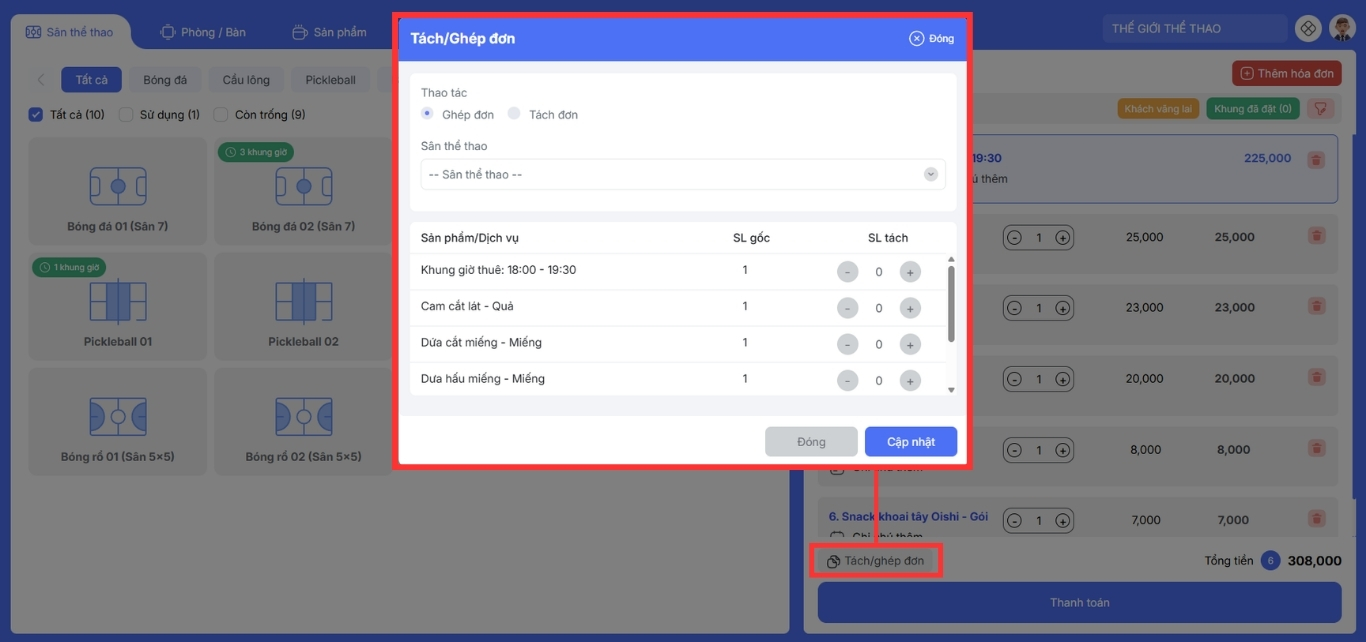The height and width of the screenshot is (642, 1366).
Task: Toggle the Sử dụng (1) checkbox
Action: (x=126, y=115)
